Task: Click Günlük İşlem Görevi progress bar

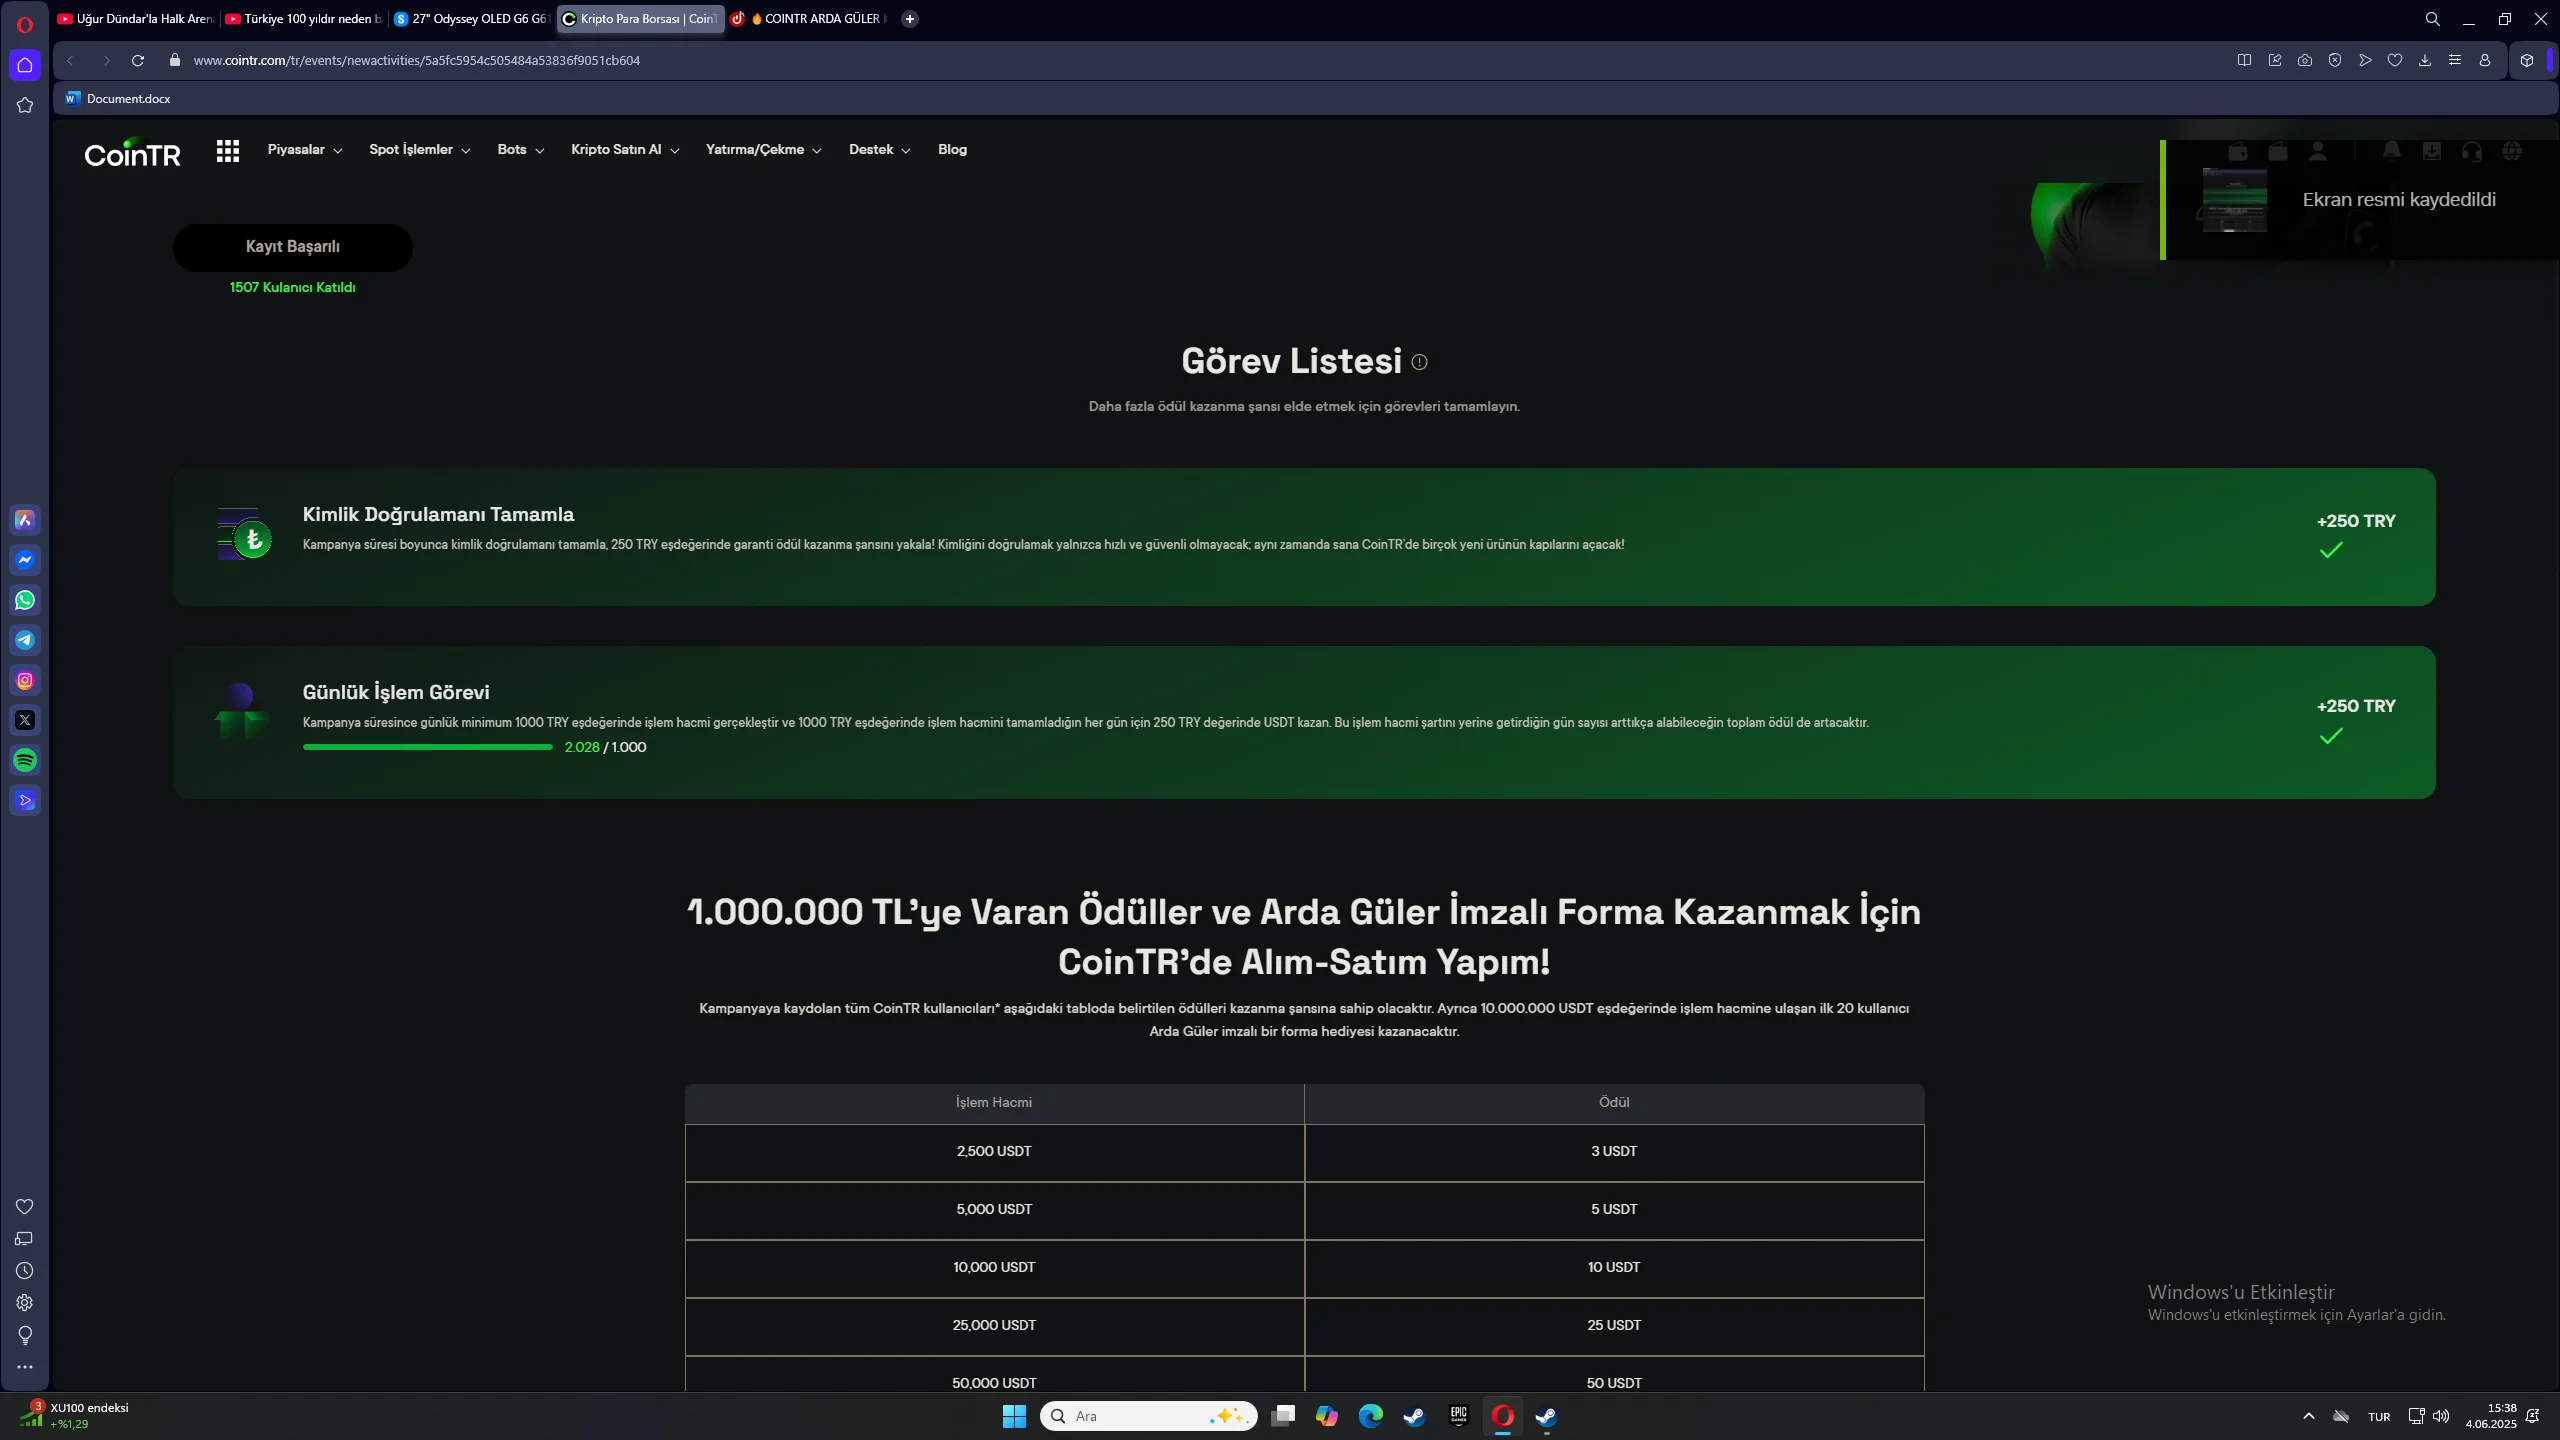Action: [427, 747]
